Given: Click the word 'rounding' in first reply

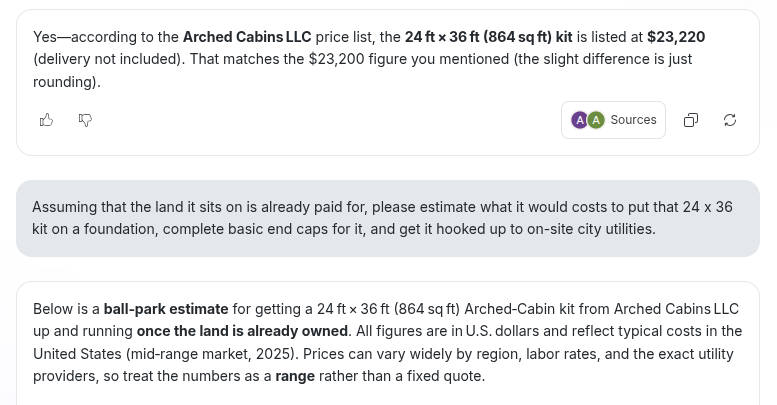Looking at the screenshot, I should pos(63,82).
